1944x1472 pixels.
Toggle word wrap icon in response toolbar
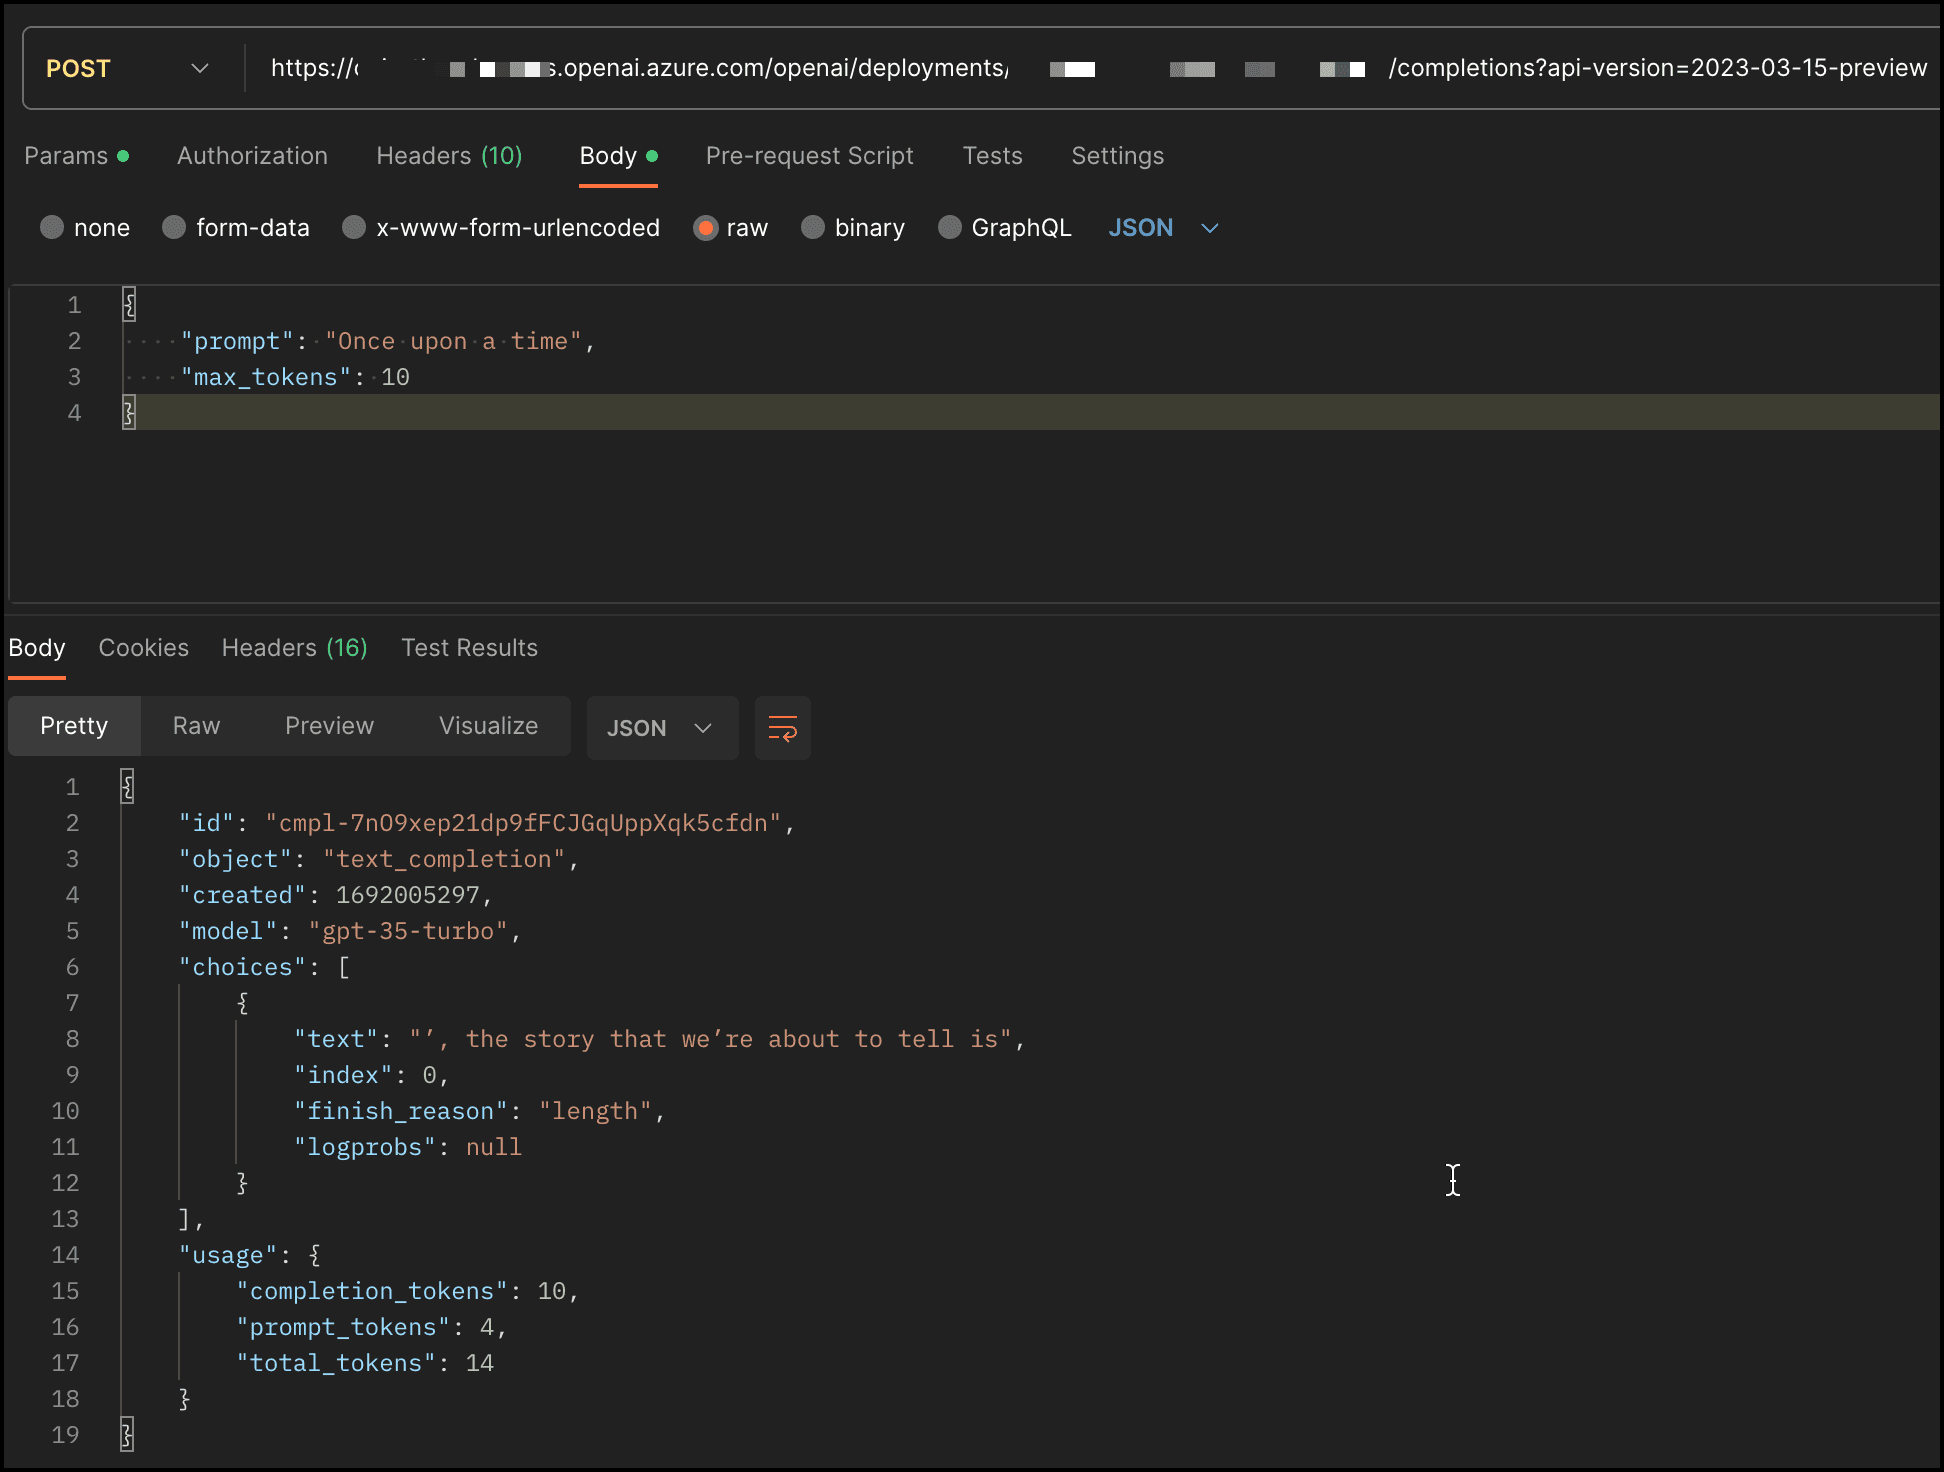(782, 728)
